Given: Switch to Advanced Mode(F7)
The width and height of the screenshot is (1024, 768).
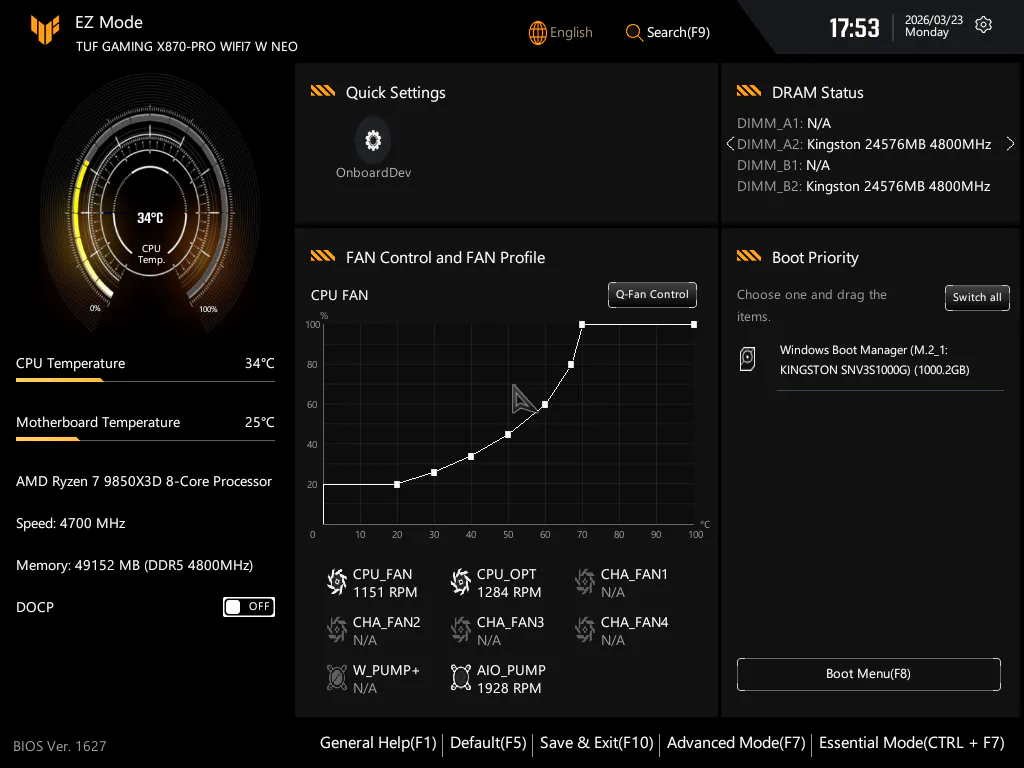Looking at the screenshot, I should click(x=736, y=743).
